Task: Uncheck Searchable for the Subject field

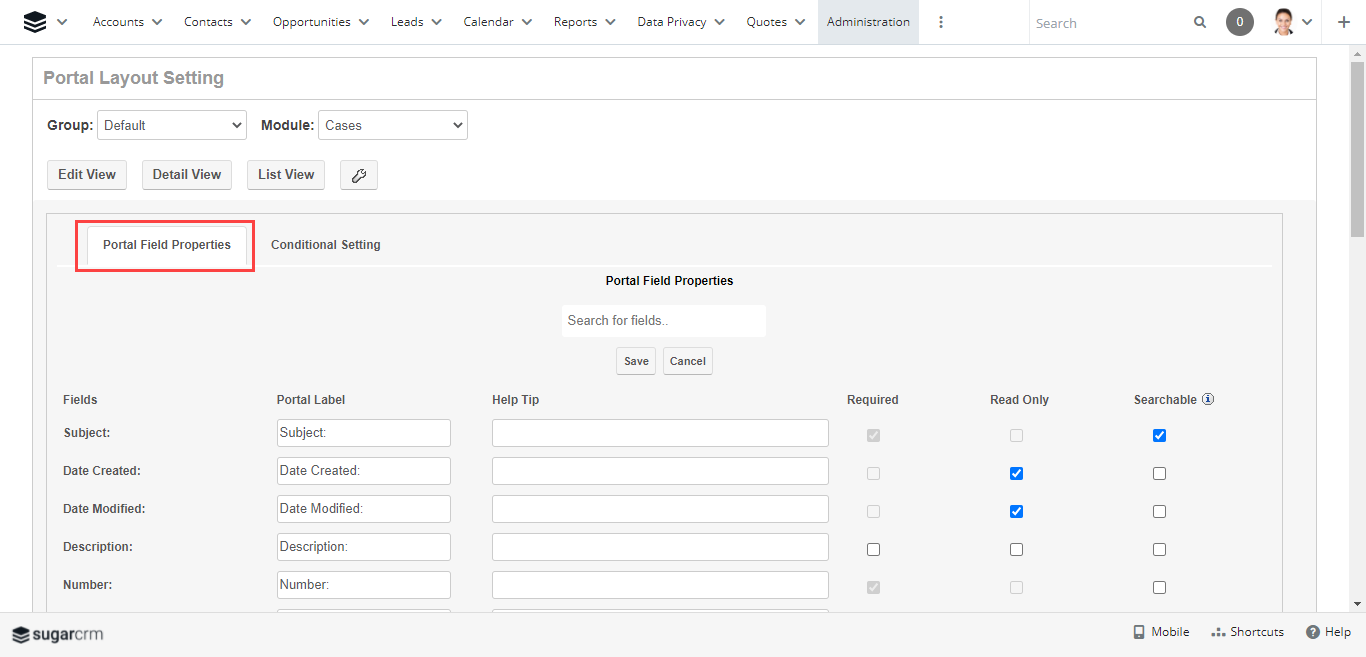Action: pos(1159,435)
